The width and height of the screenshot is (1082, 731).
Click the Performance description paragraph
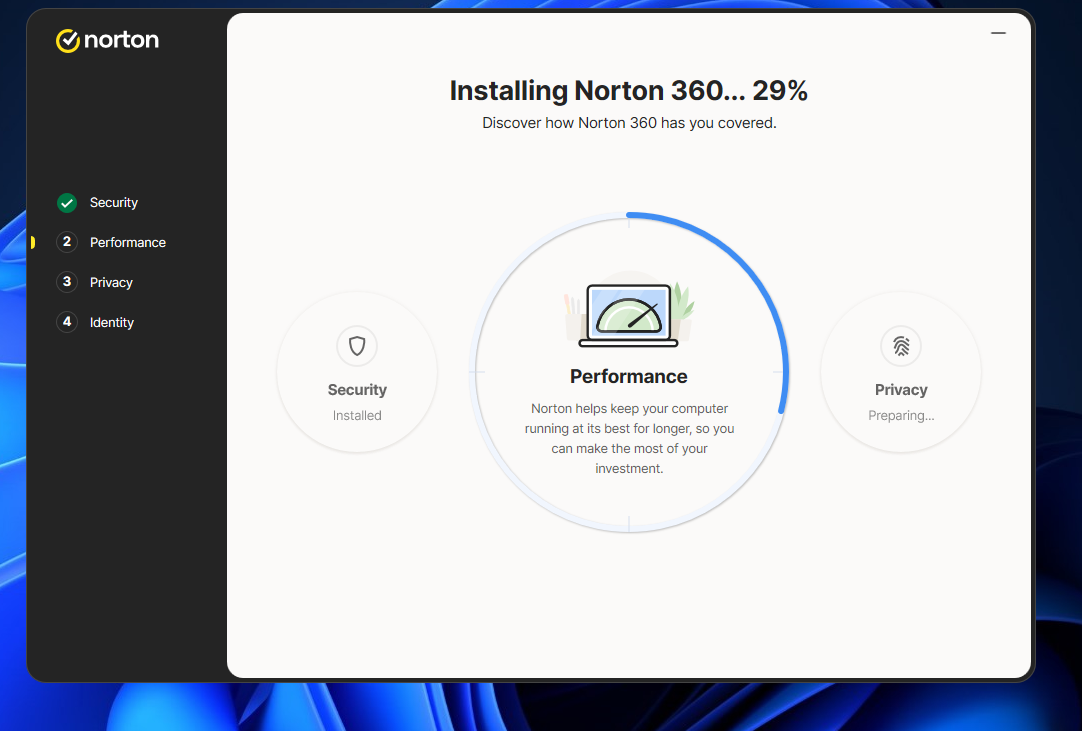(x=629, y=438)
